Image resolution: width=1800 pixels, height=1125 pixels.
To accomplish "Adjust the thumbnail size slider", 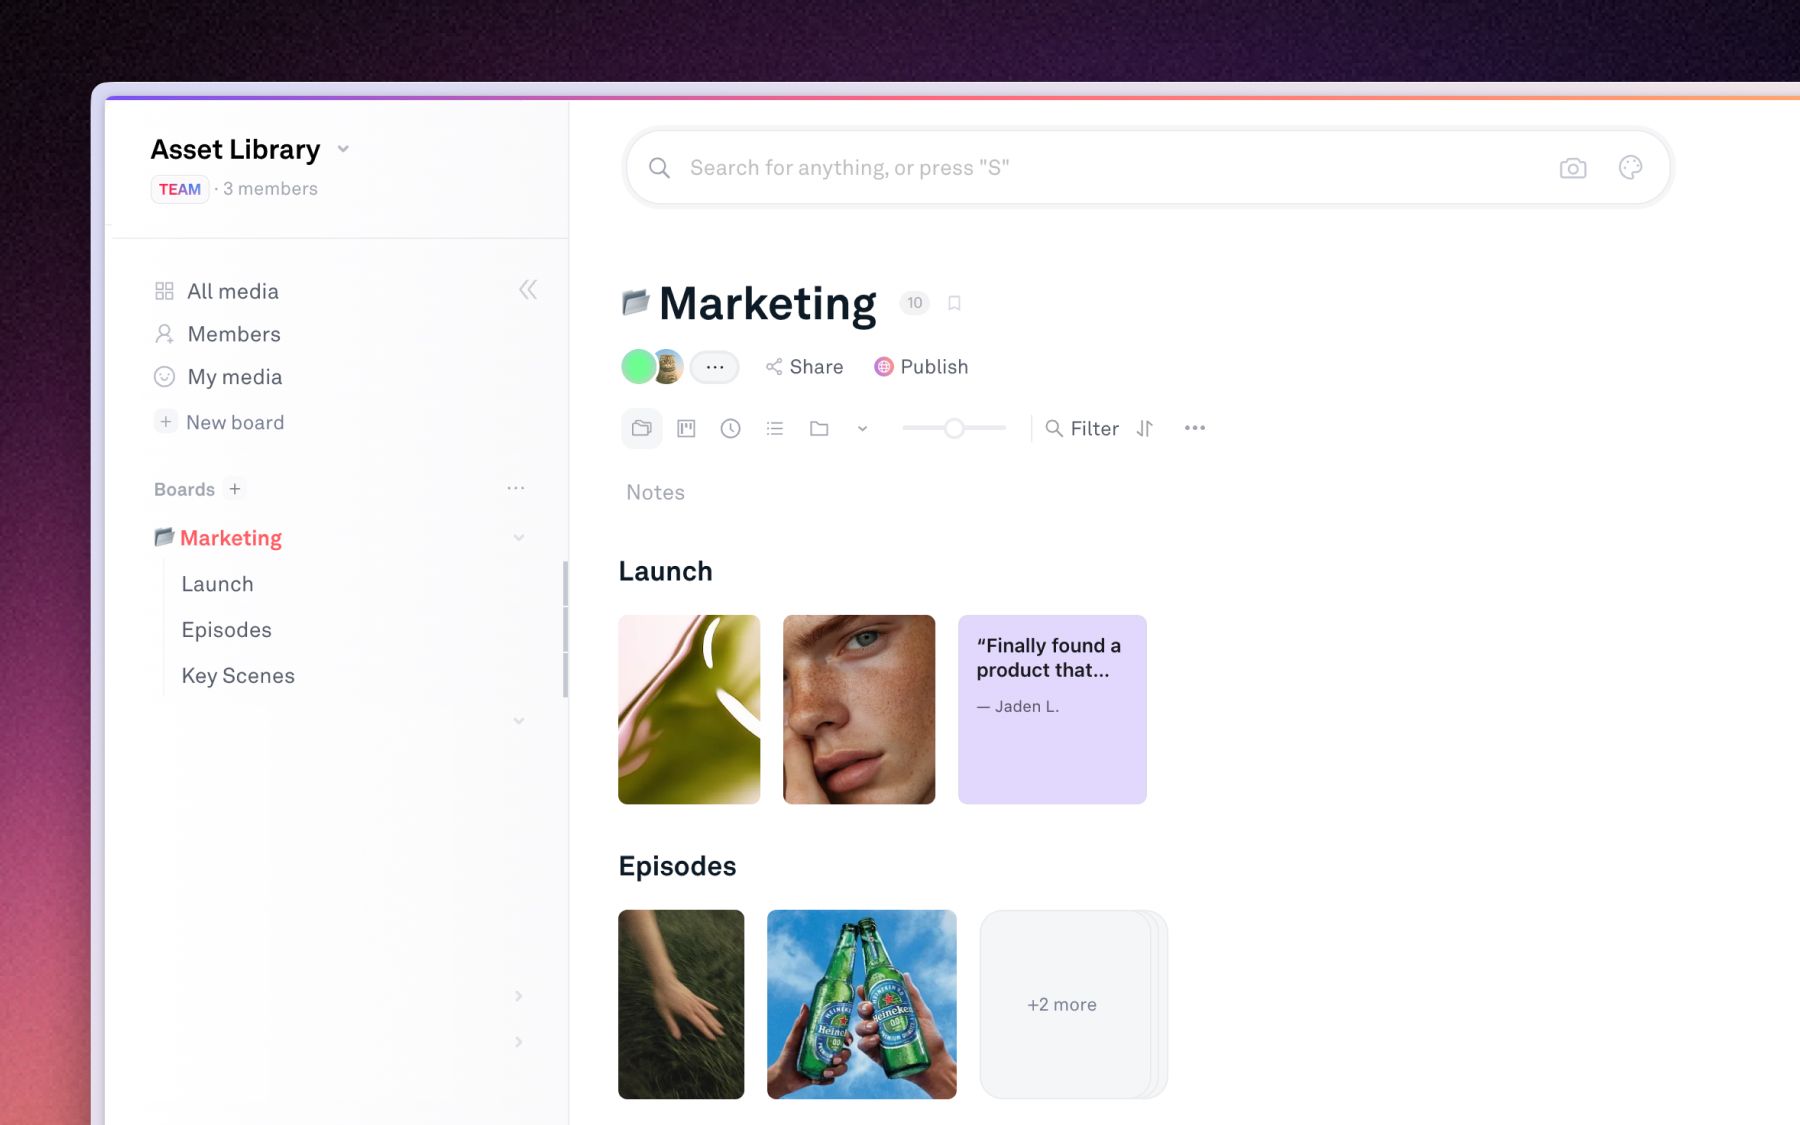I will 954,428.
